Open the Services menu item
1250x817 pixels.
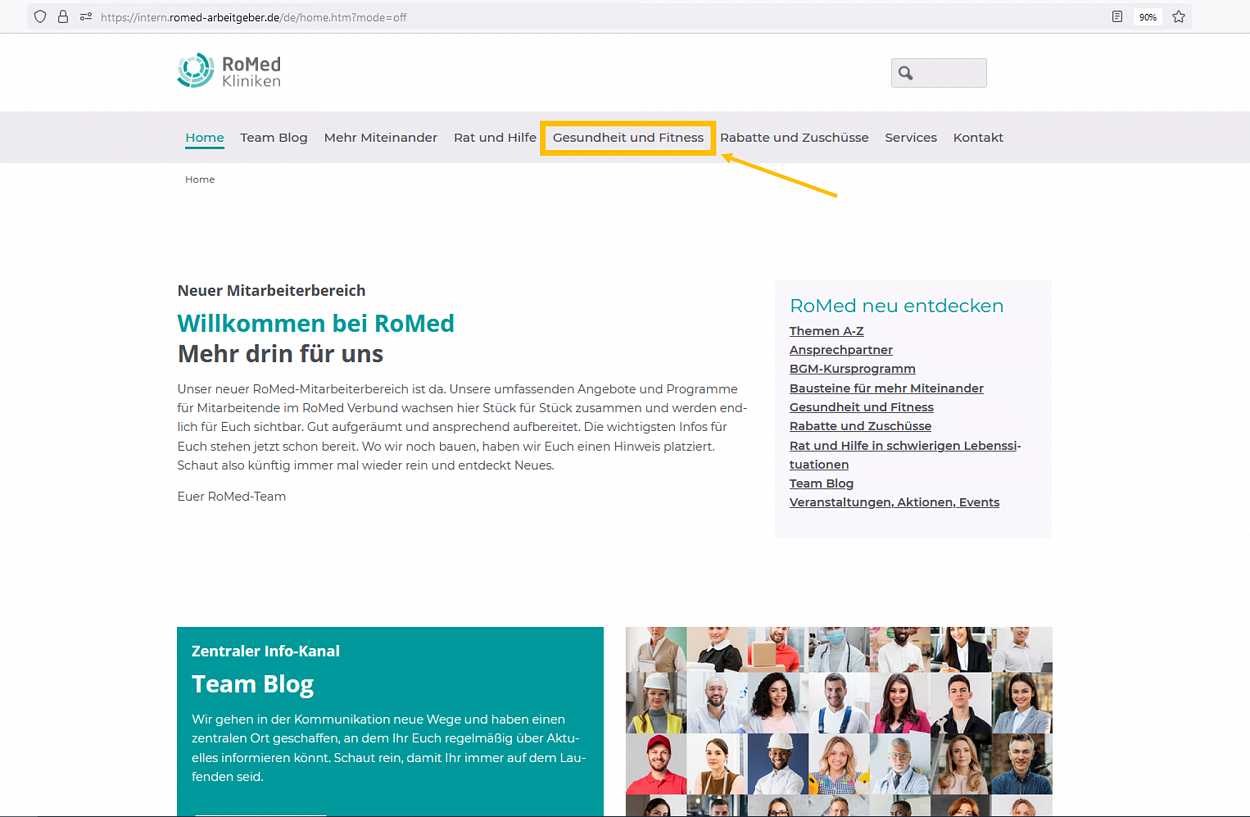point(911,138)
